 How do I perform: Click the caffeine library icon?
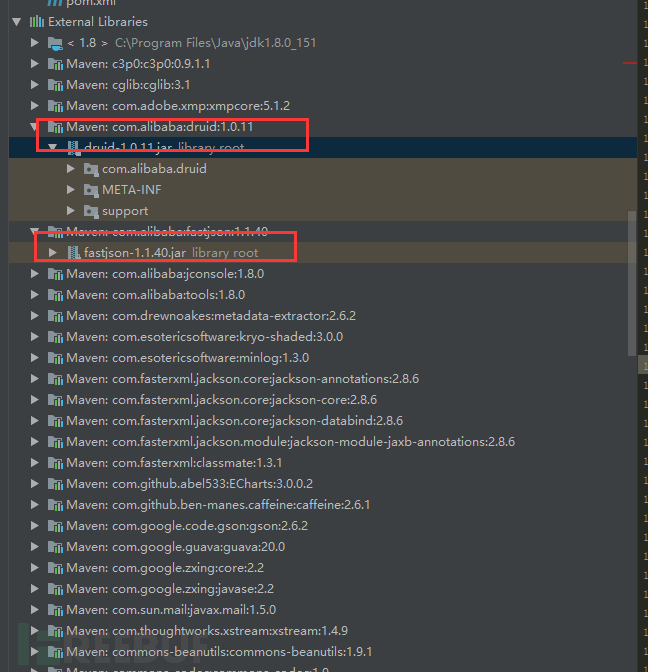point(55,505)
